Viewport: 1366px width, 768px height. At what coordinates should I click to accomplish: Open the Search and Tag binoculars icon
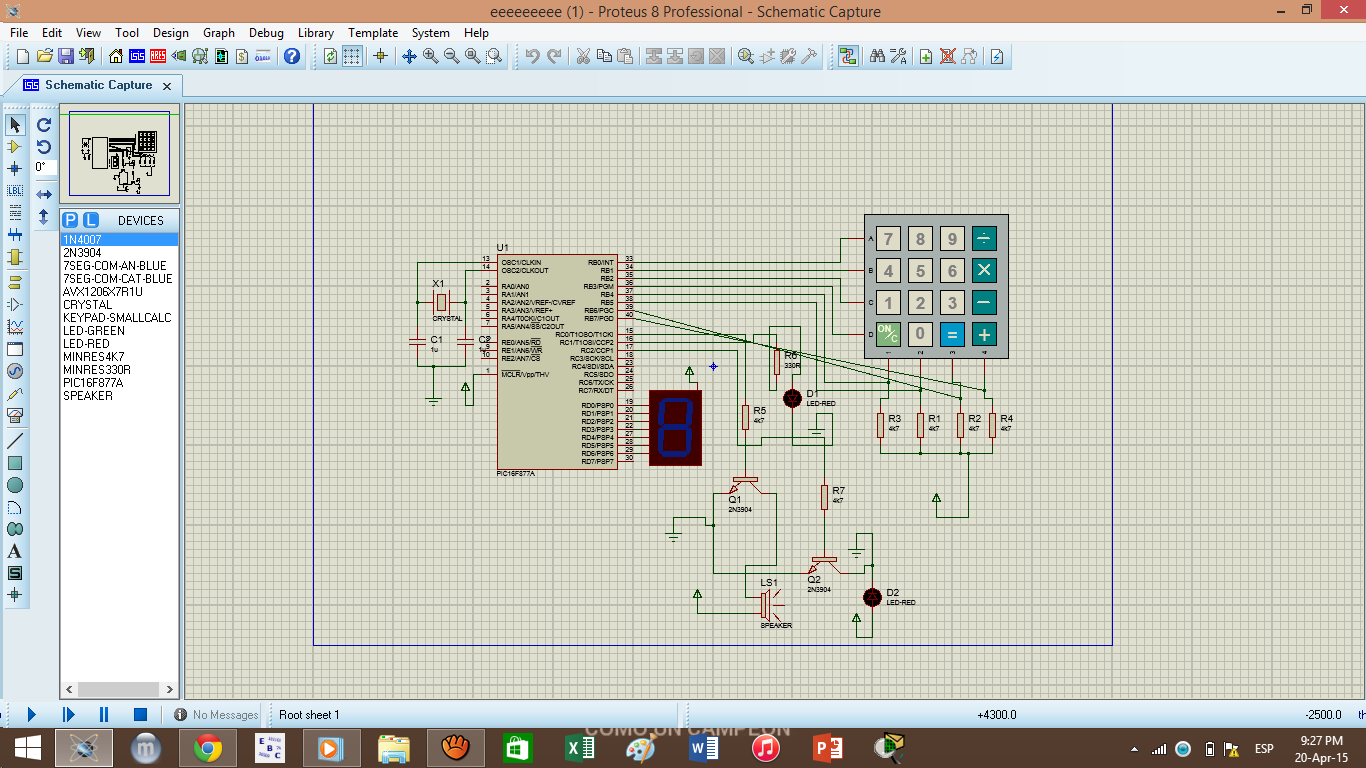[877, 56]
